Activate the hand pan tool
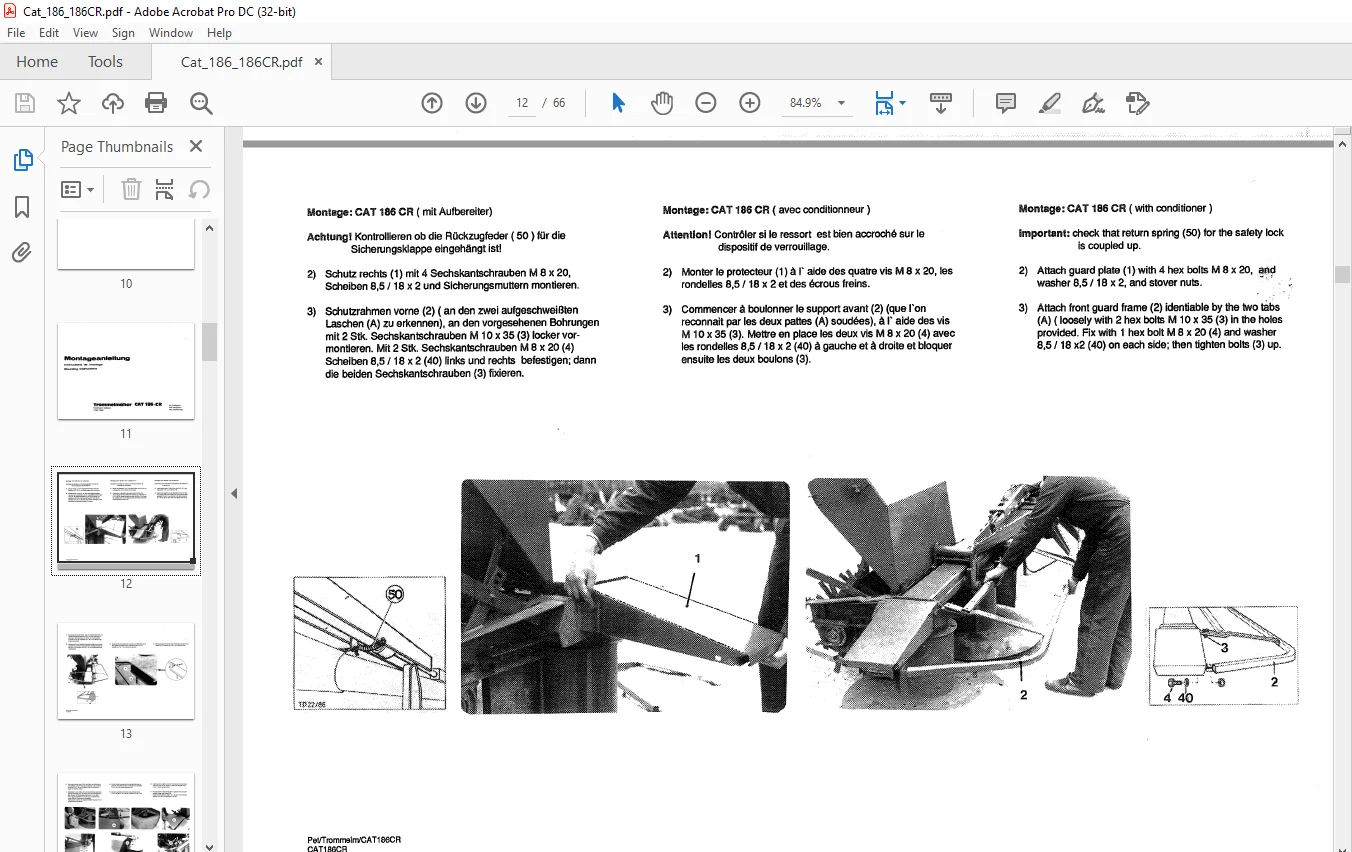The image size is (1352, 852). click(x=662, y=103)
